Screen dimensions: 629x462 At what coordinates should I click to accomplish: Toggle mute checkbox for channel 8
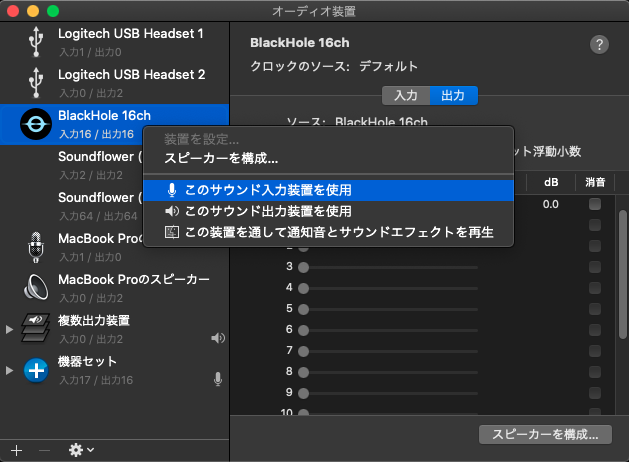(595, 372)
